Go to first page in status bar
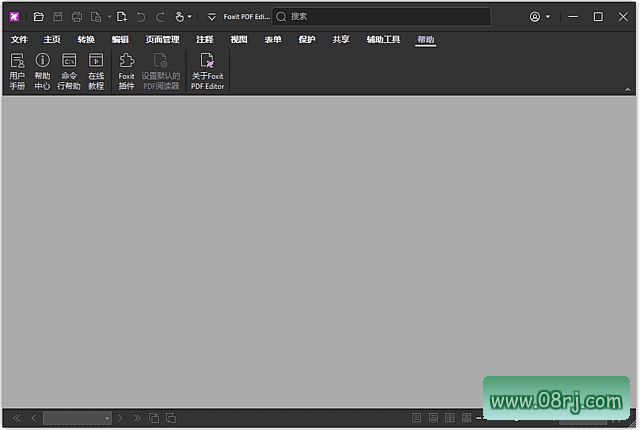The height and width of the screenshot is (430, 640). coord(17,418)
